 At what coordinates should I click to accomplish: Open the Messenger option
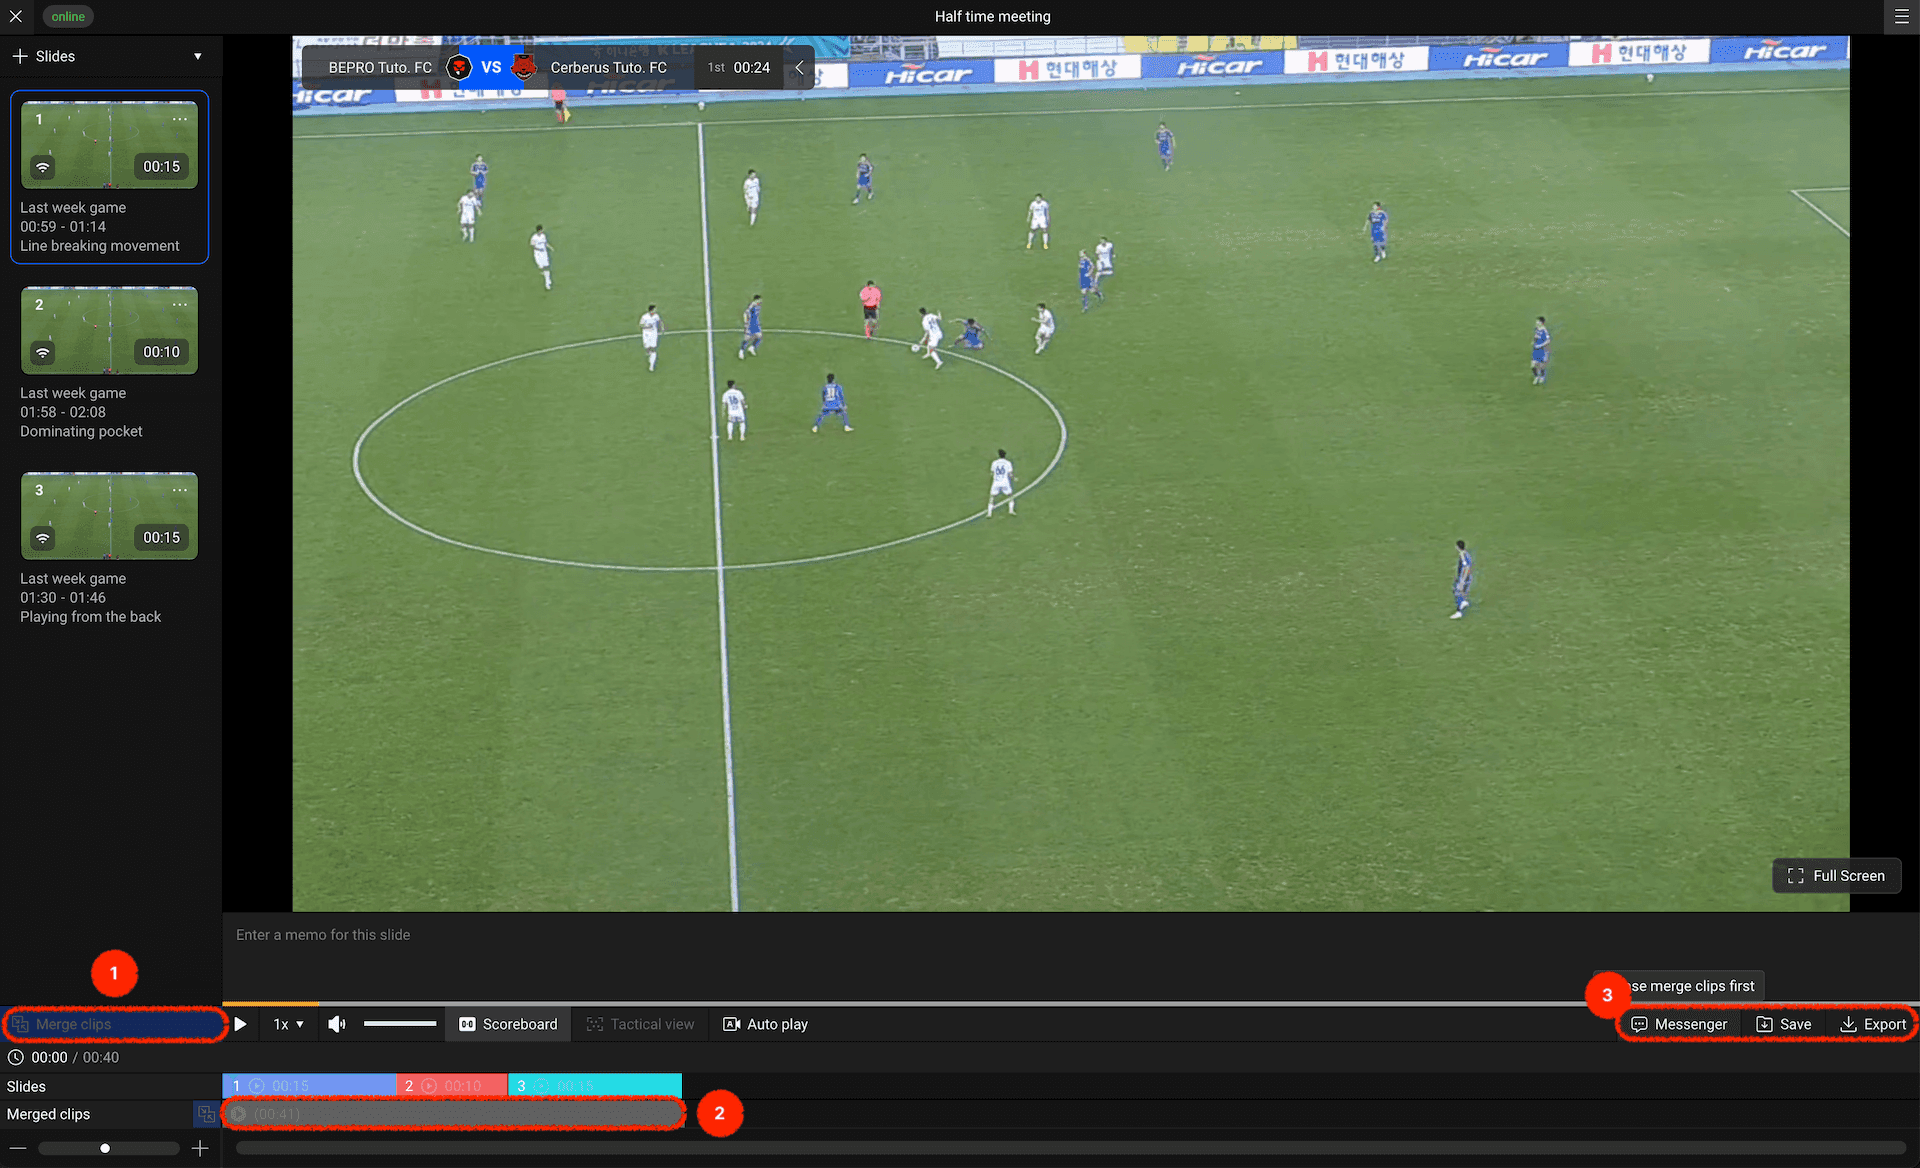(1679, 1024)
